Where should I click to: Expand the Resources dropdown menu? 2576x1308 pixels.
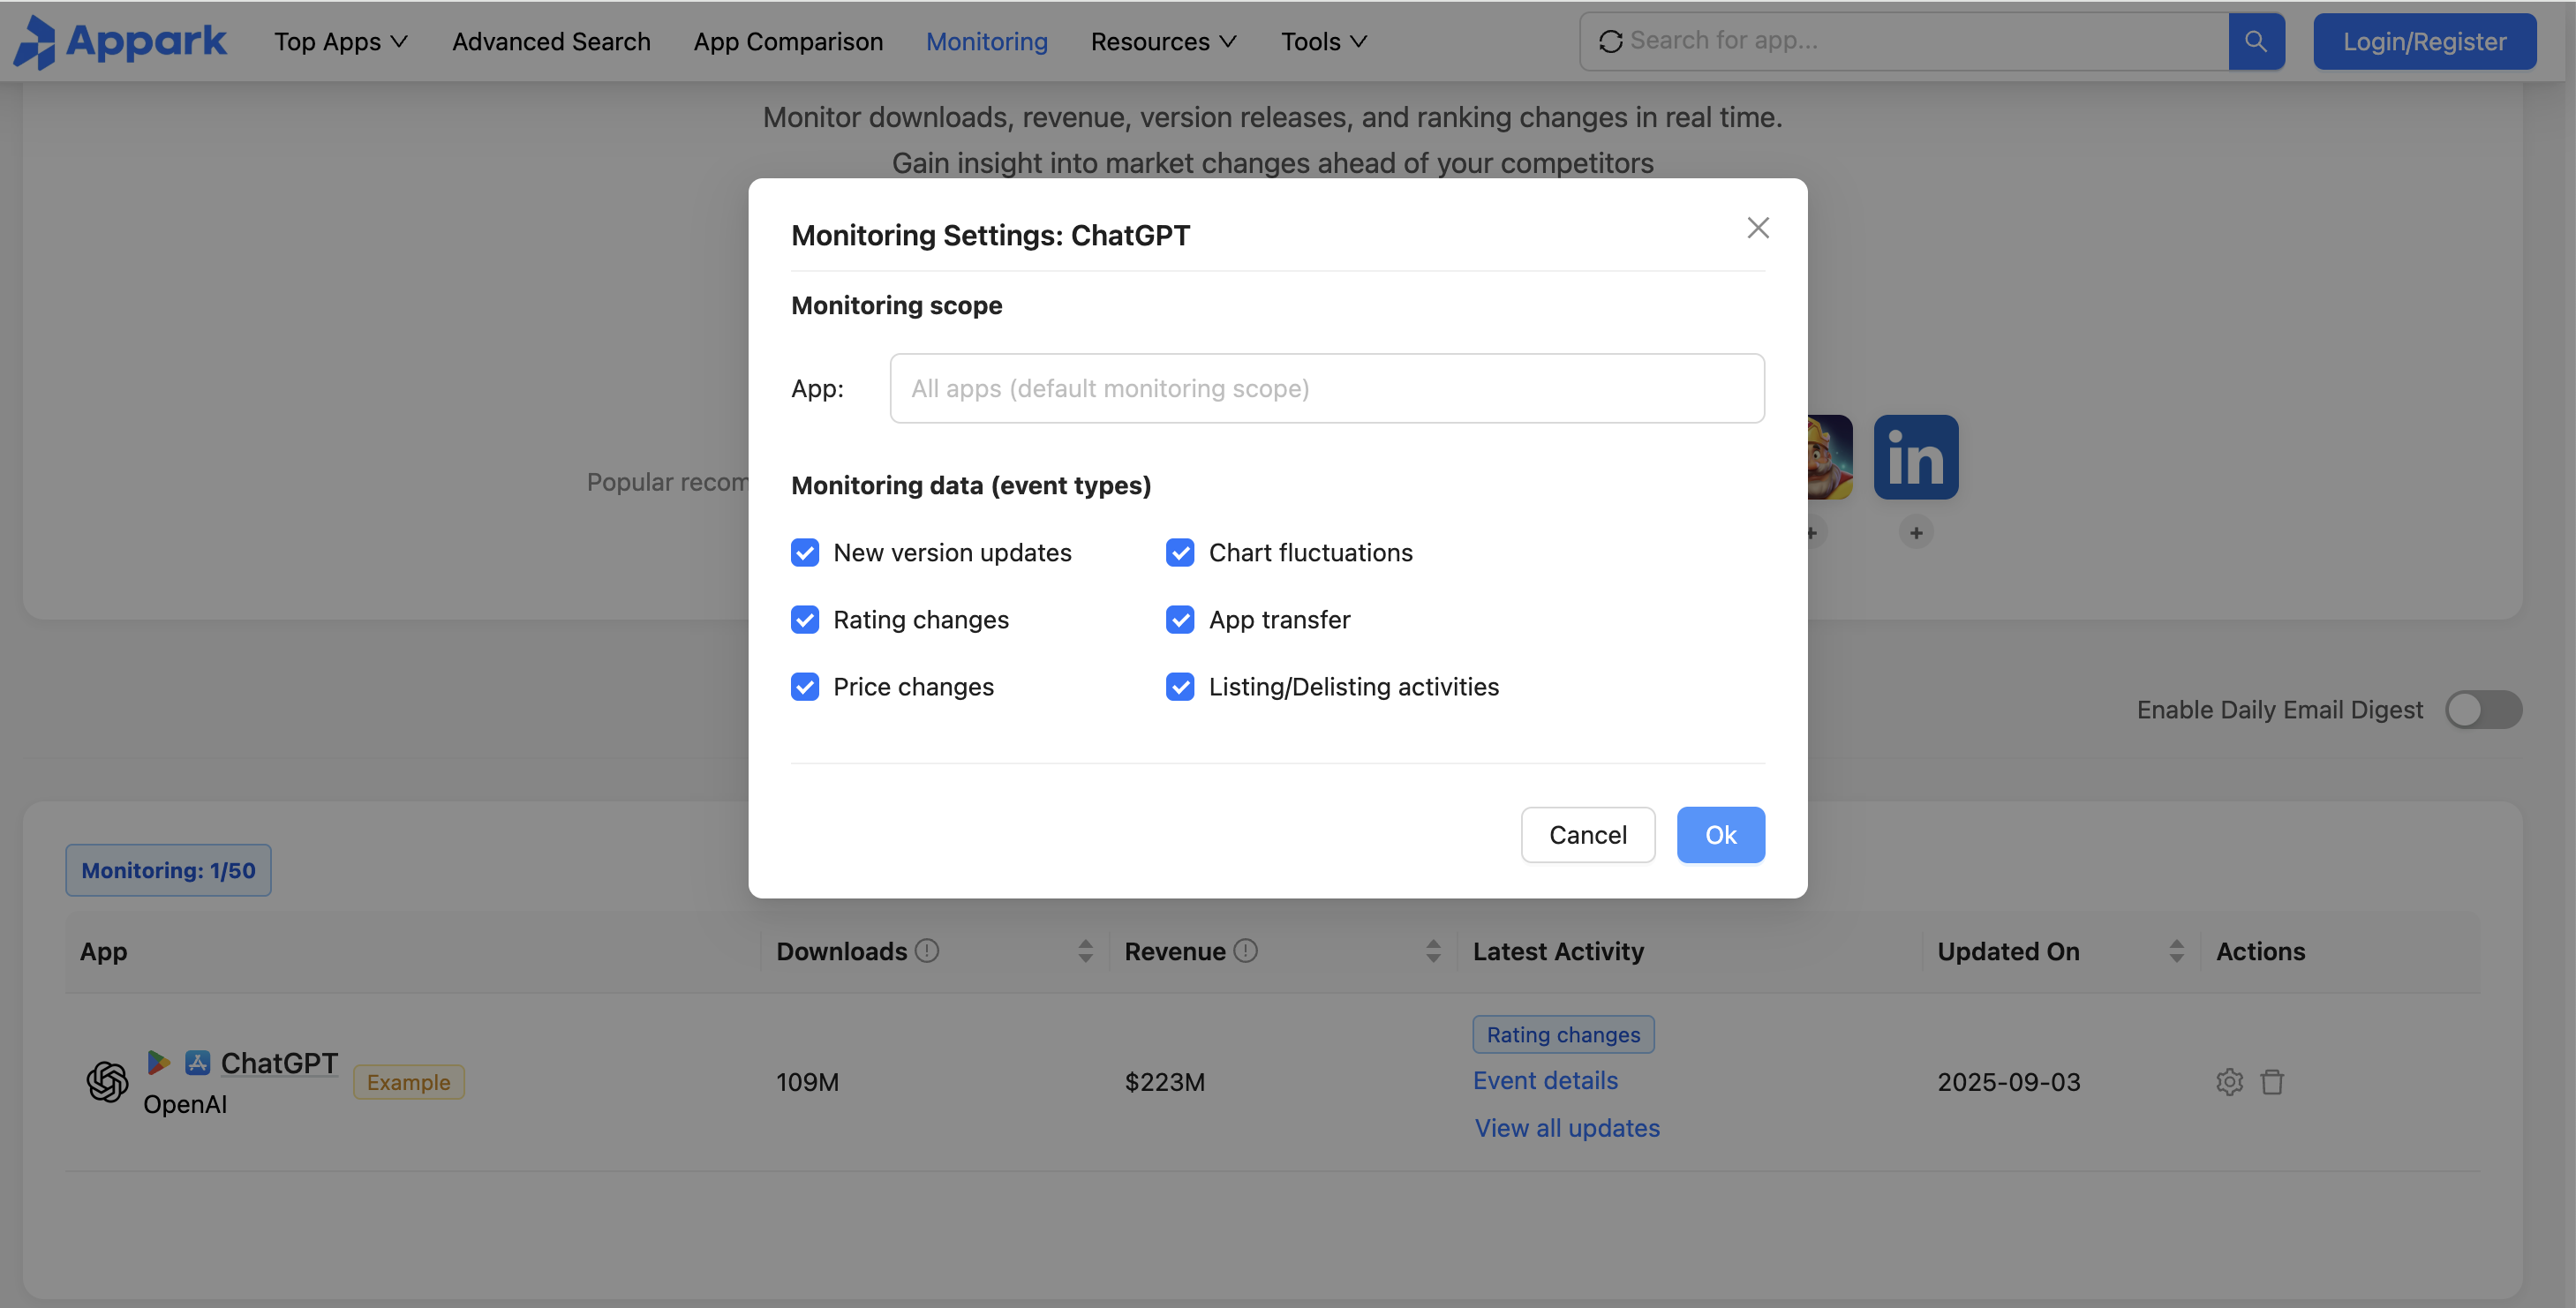1163,41
